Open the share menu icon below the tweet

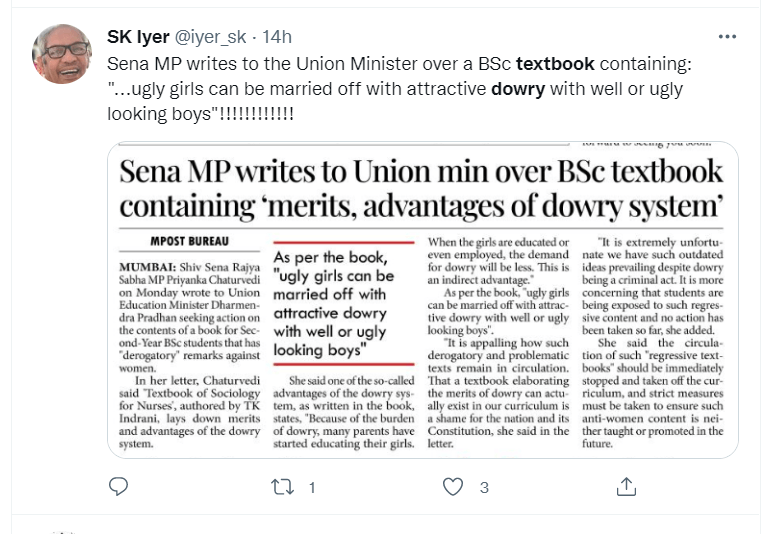[626, 487]
